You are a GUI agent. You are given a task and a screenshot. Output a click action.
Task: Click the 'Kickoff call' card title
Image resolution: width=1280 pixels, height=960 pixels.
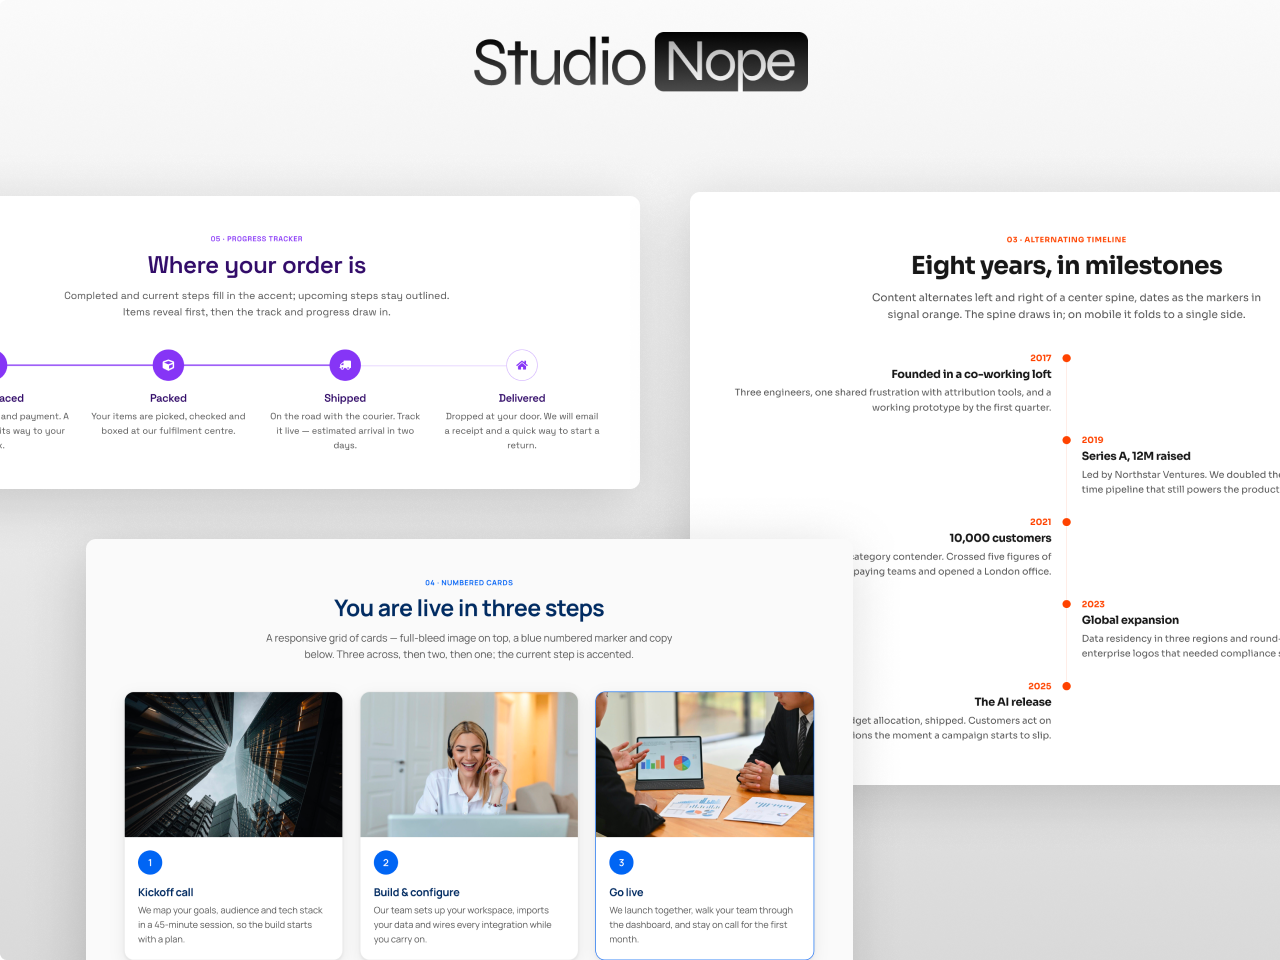(x=166, y=892)
